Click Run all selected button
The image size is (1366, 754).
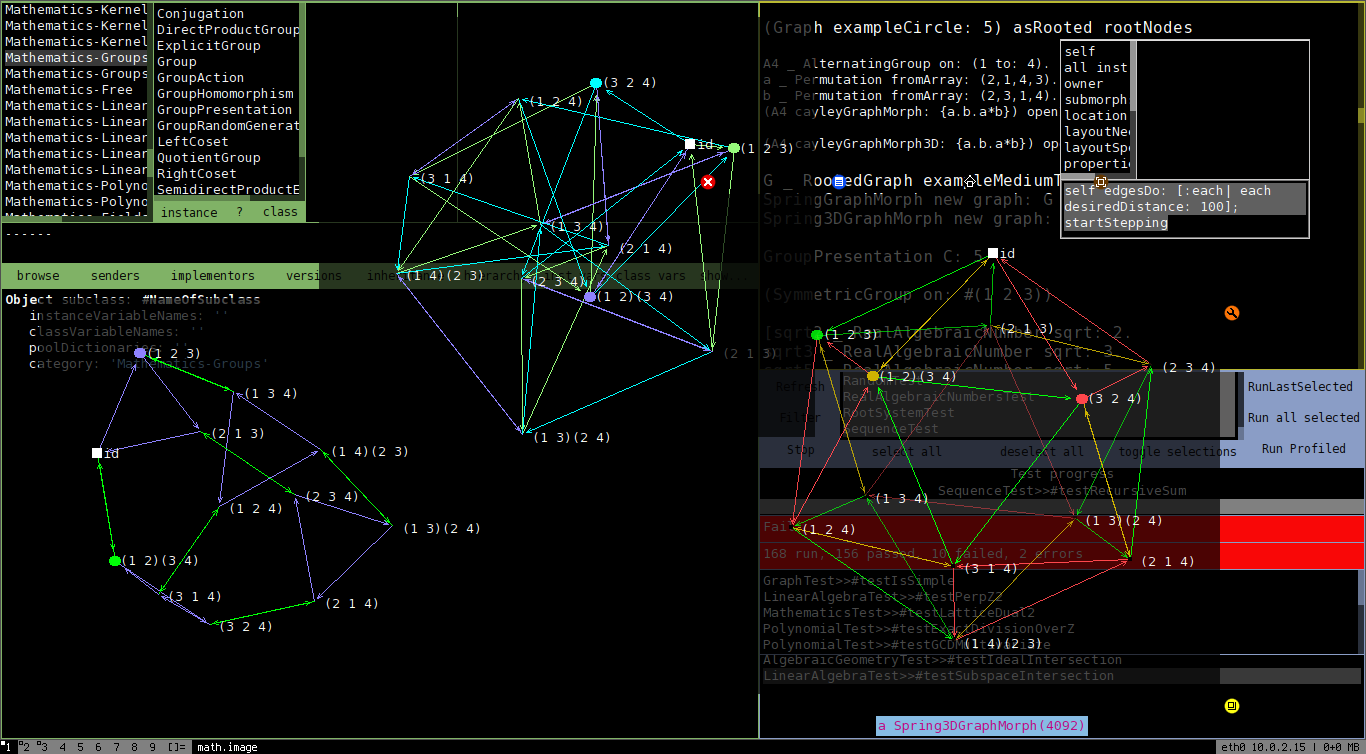1303,418
